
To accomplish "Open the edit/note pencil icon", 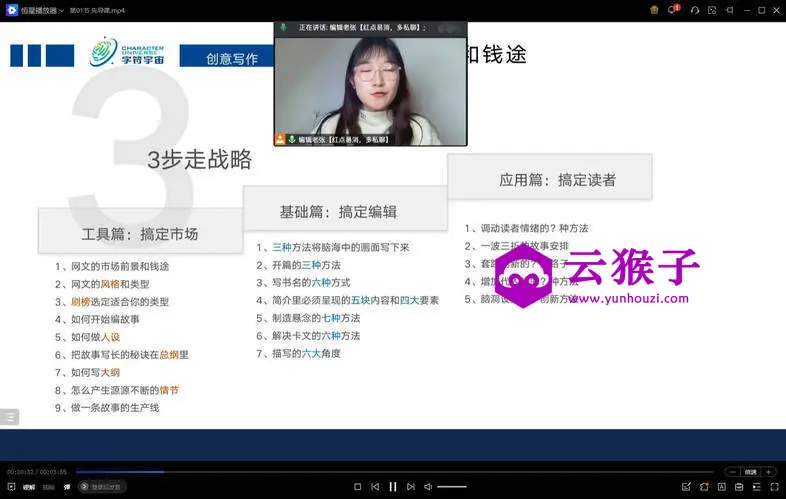I will pos(686,486).
